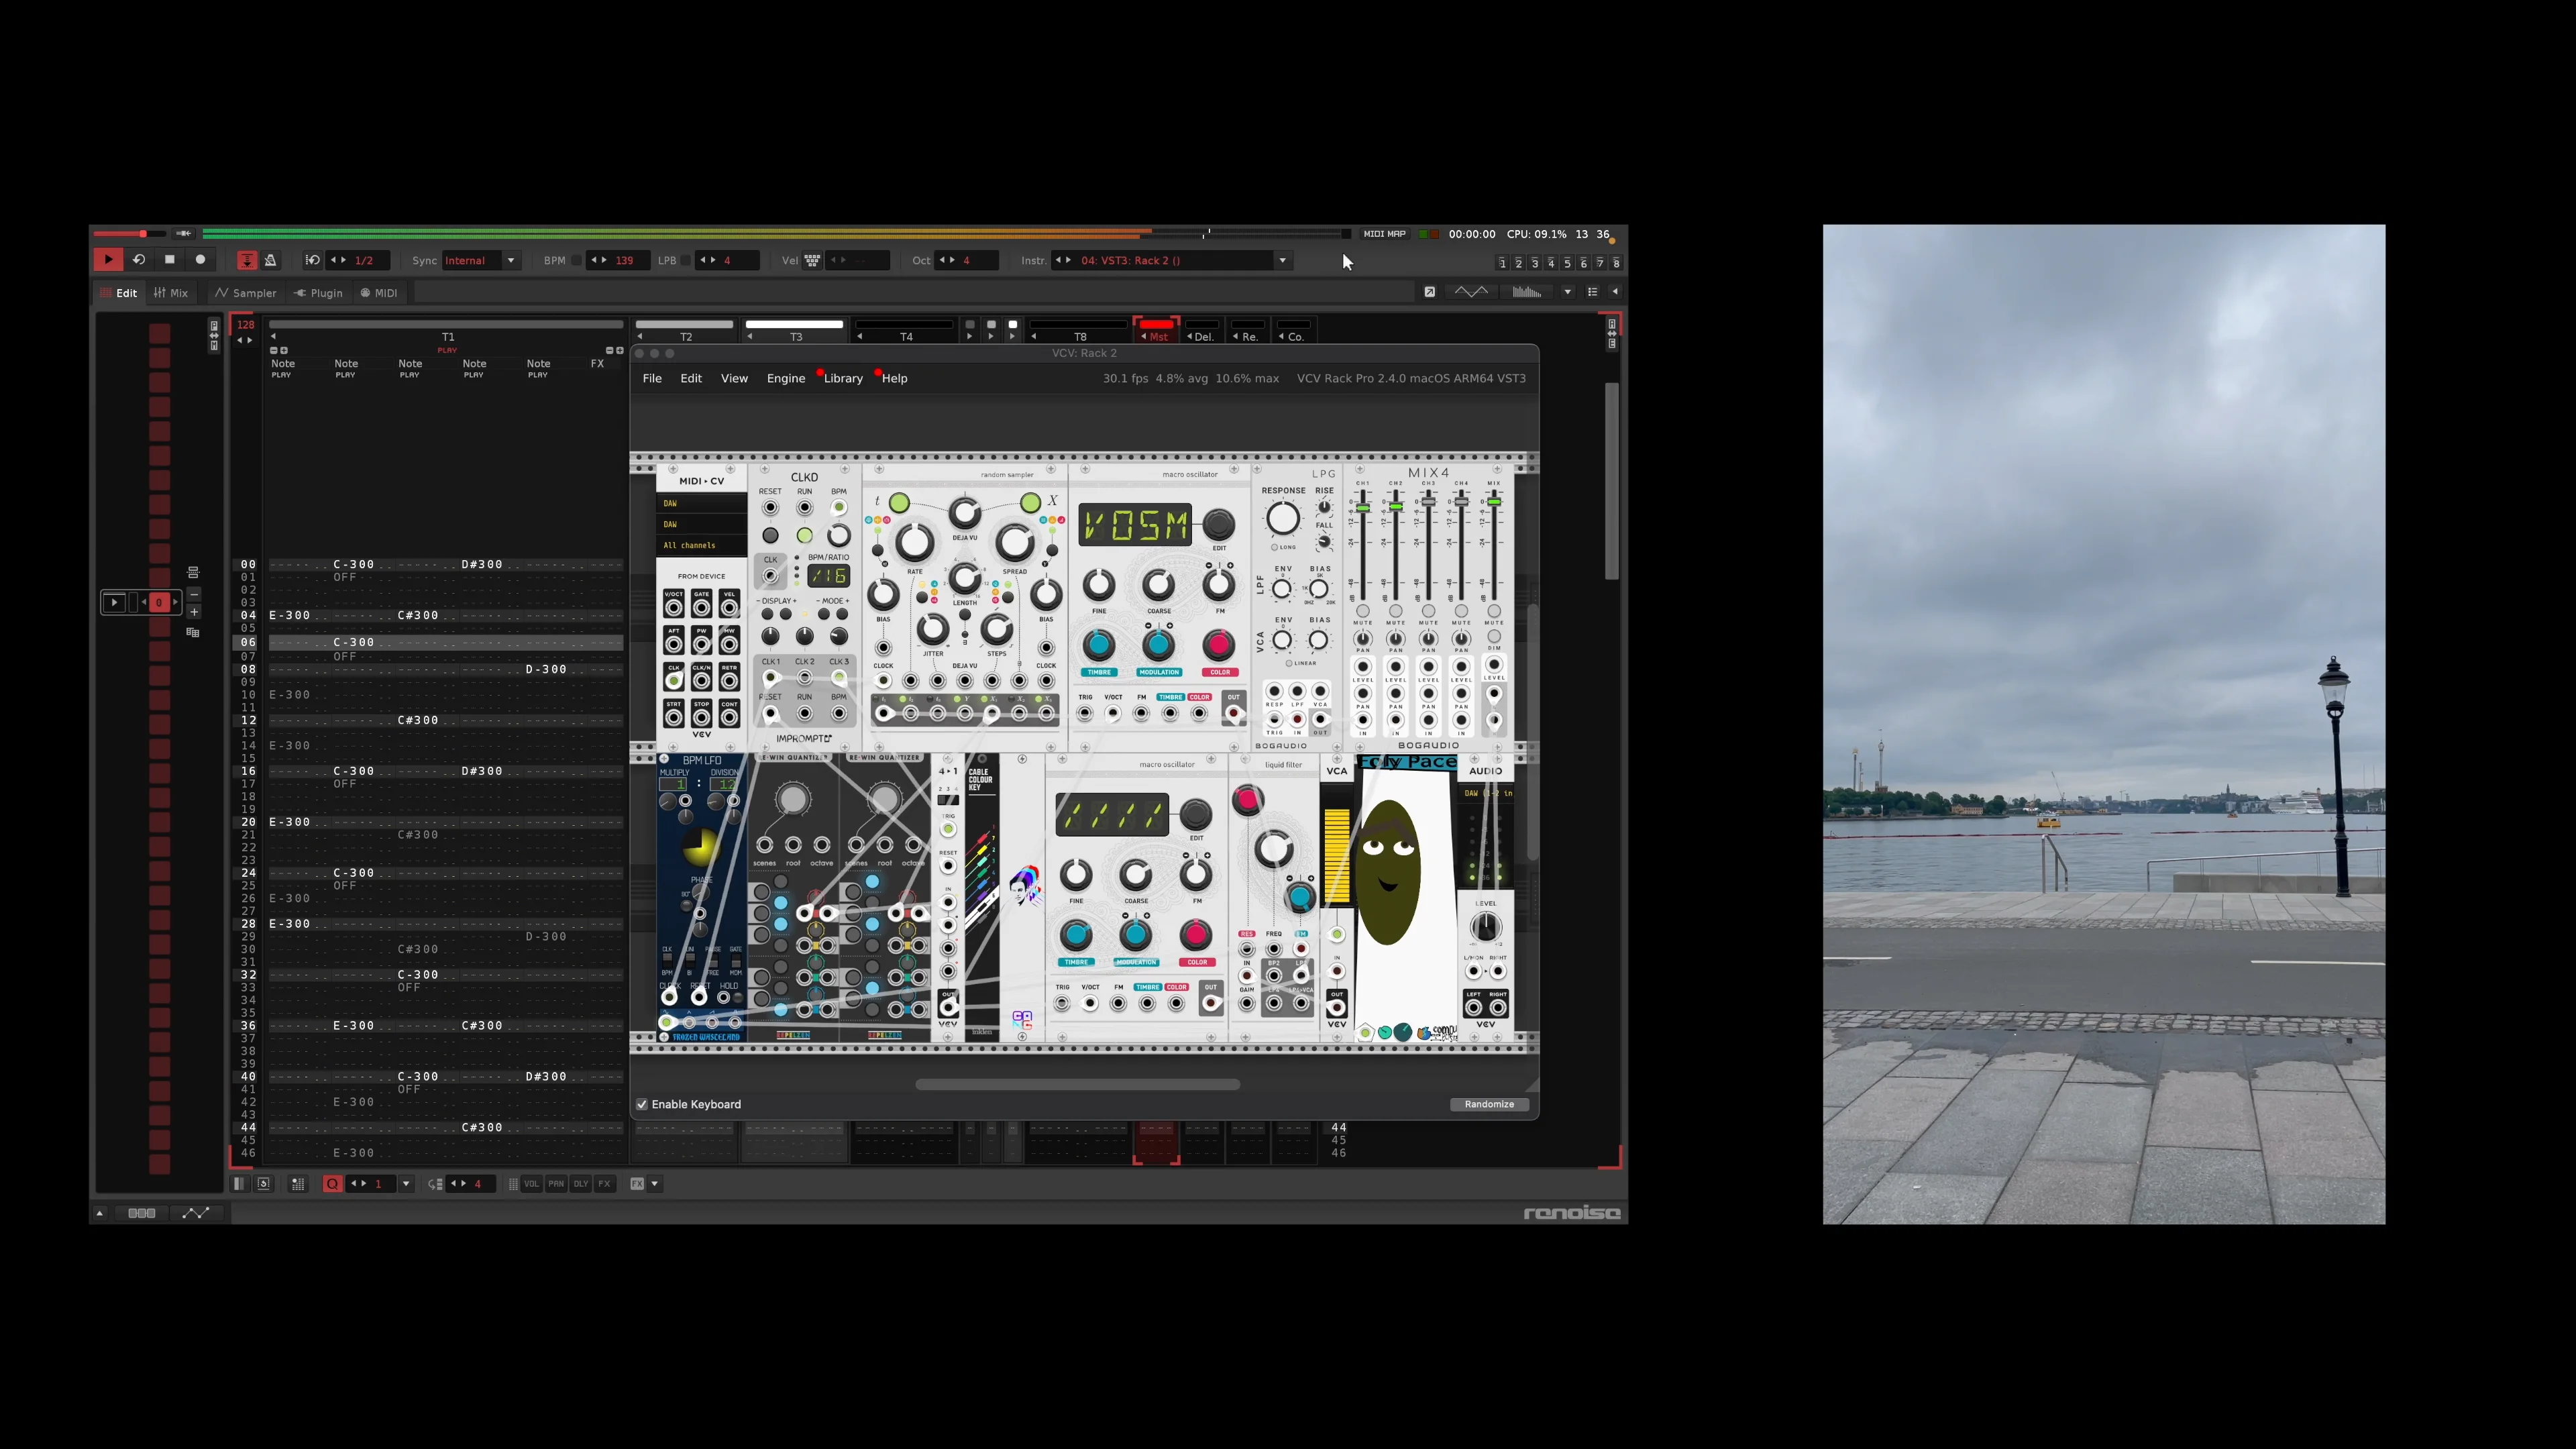The height and width of the screenshot is (1449, 2576).
Task: Expand the Instr. selection dropdown
Action: tap(1282, 260)
